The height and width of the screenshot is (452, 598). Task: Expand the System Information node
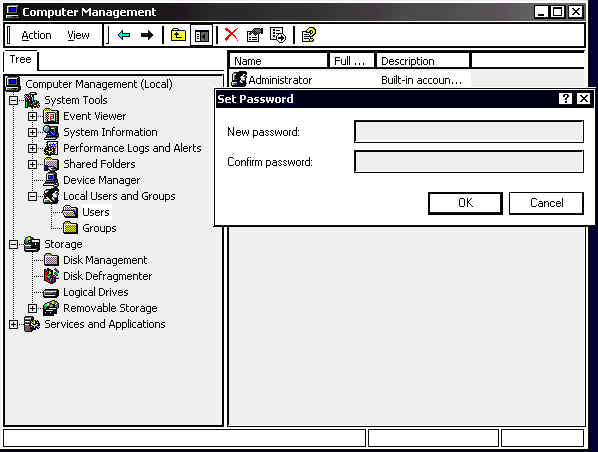click(x=32, y=132)
